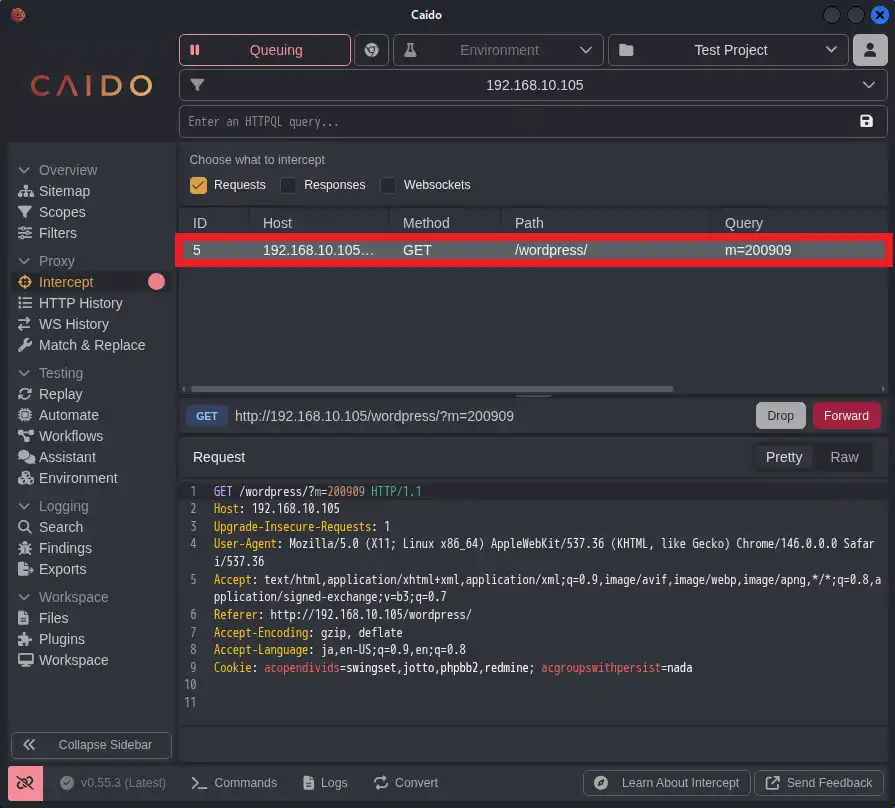Image resolution: width=895 pixels, height=808 pixels.
Task: Uncheck the Requests interception checkbox
Action: [x=196, y=185]
